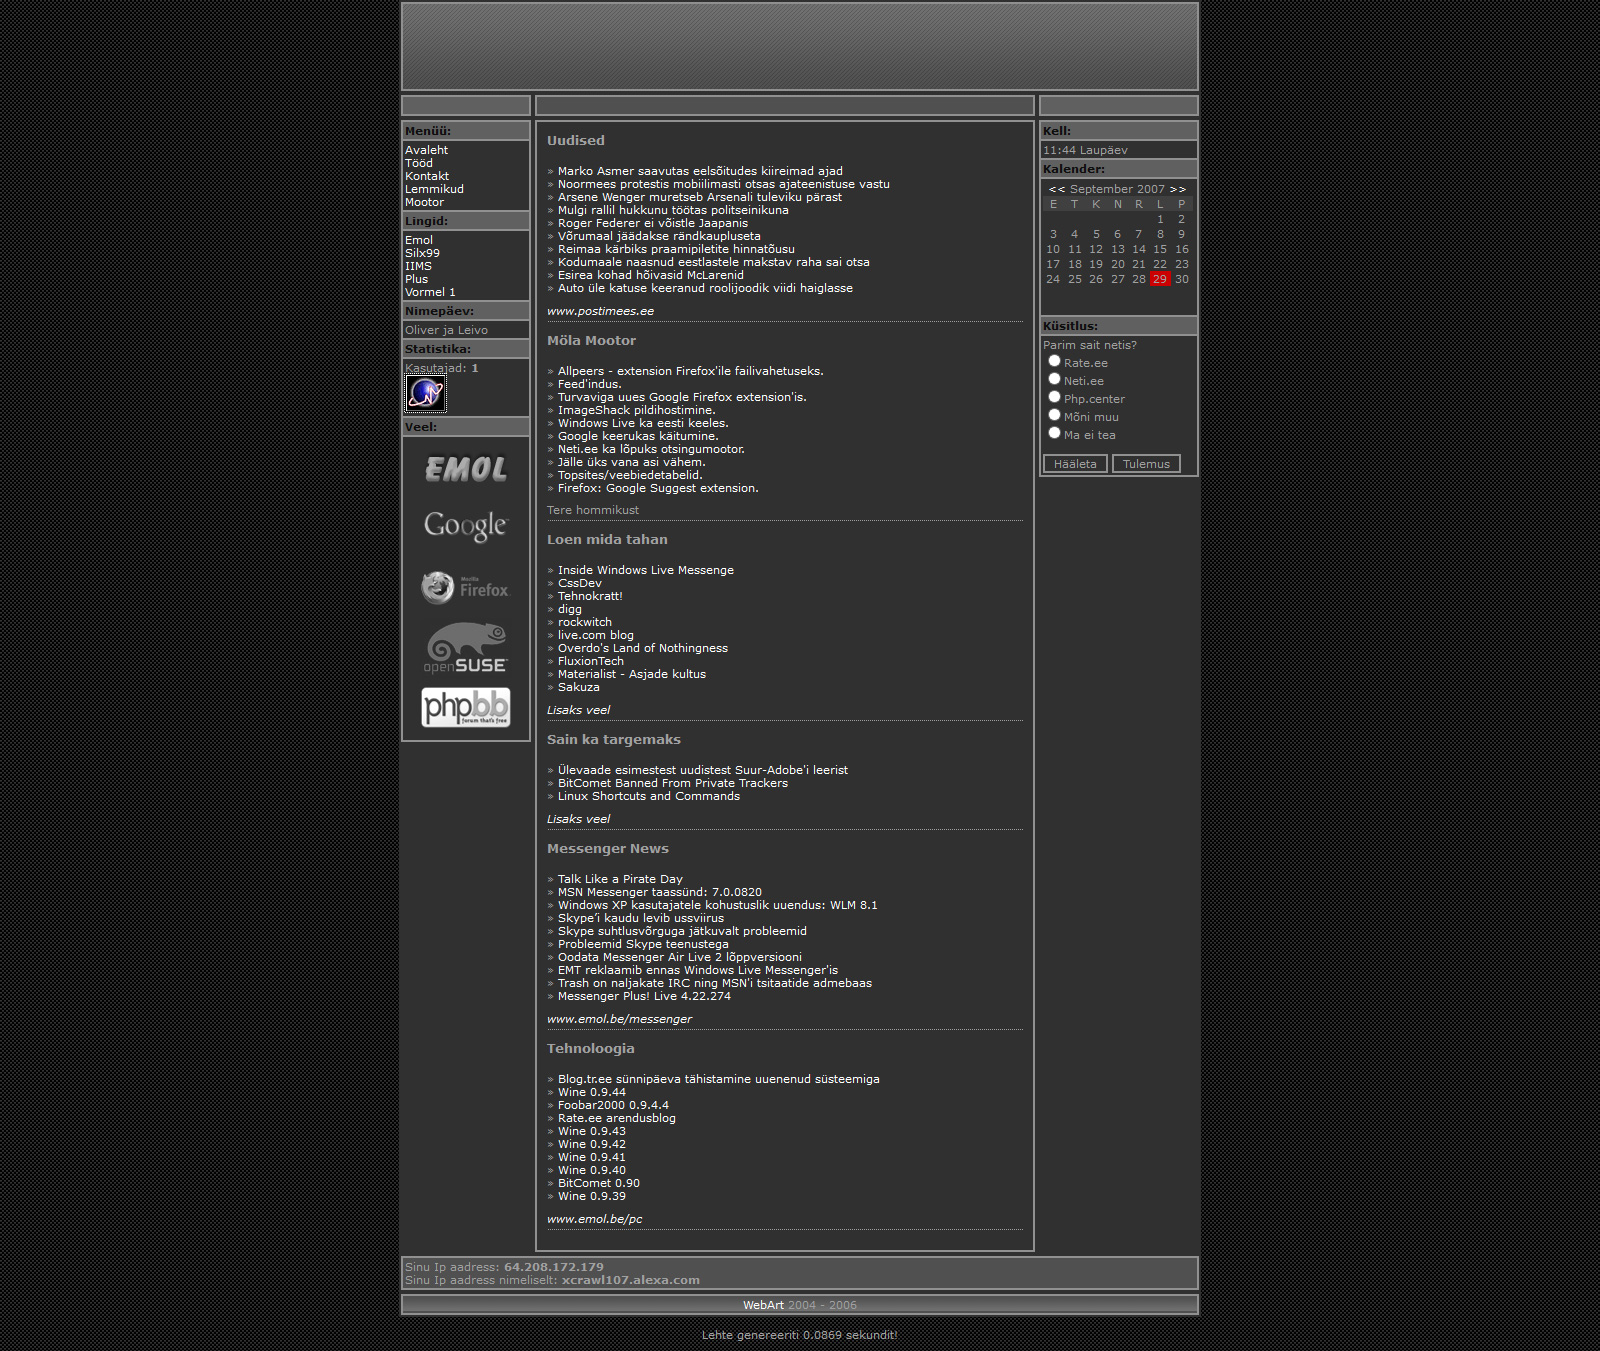1600x1351 pixels.
Task: Click the EMOL logo banner
Action: point(465,469)
